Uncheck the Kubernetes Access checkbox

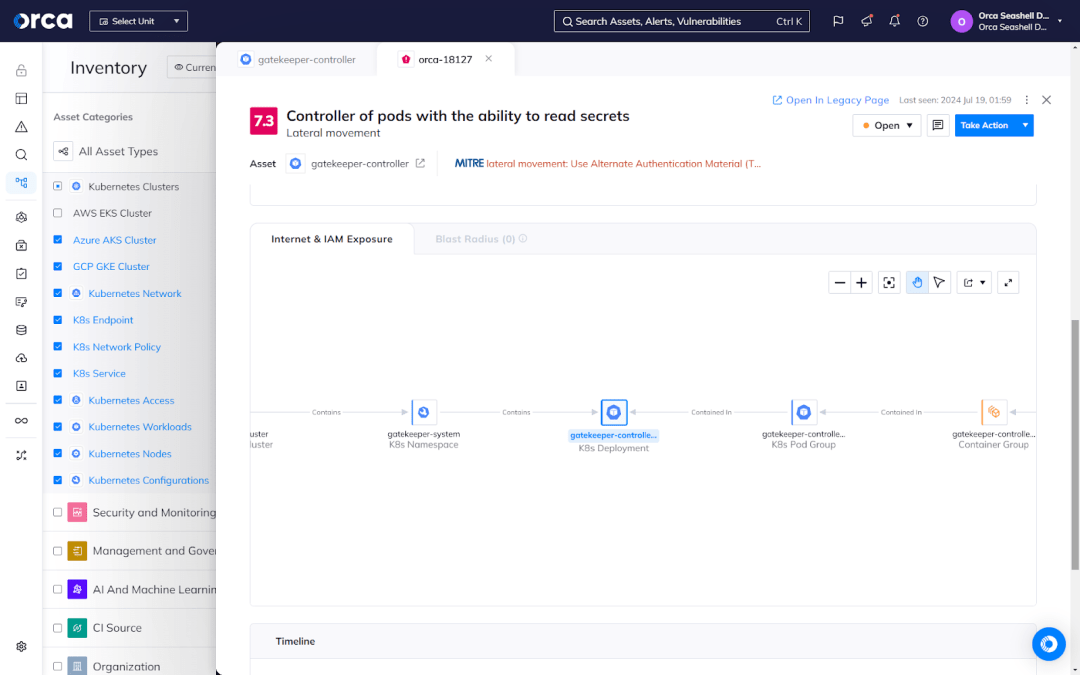click(58, 400)
